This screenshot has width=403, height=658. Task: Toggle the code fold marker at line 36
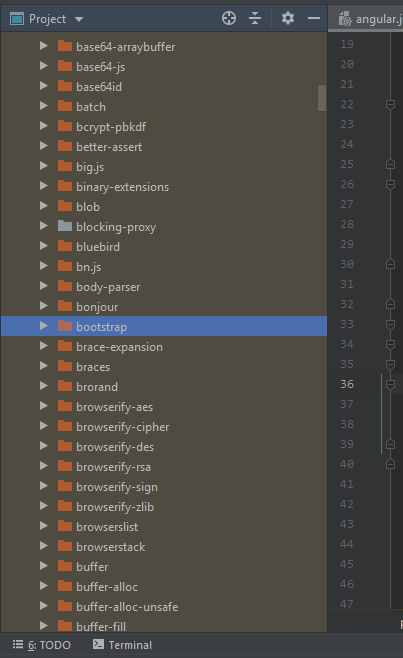click(x=390, y=384)
